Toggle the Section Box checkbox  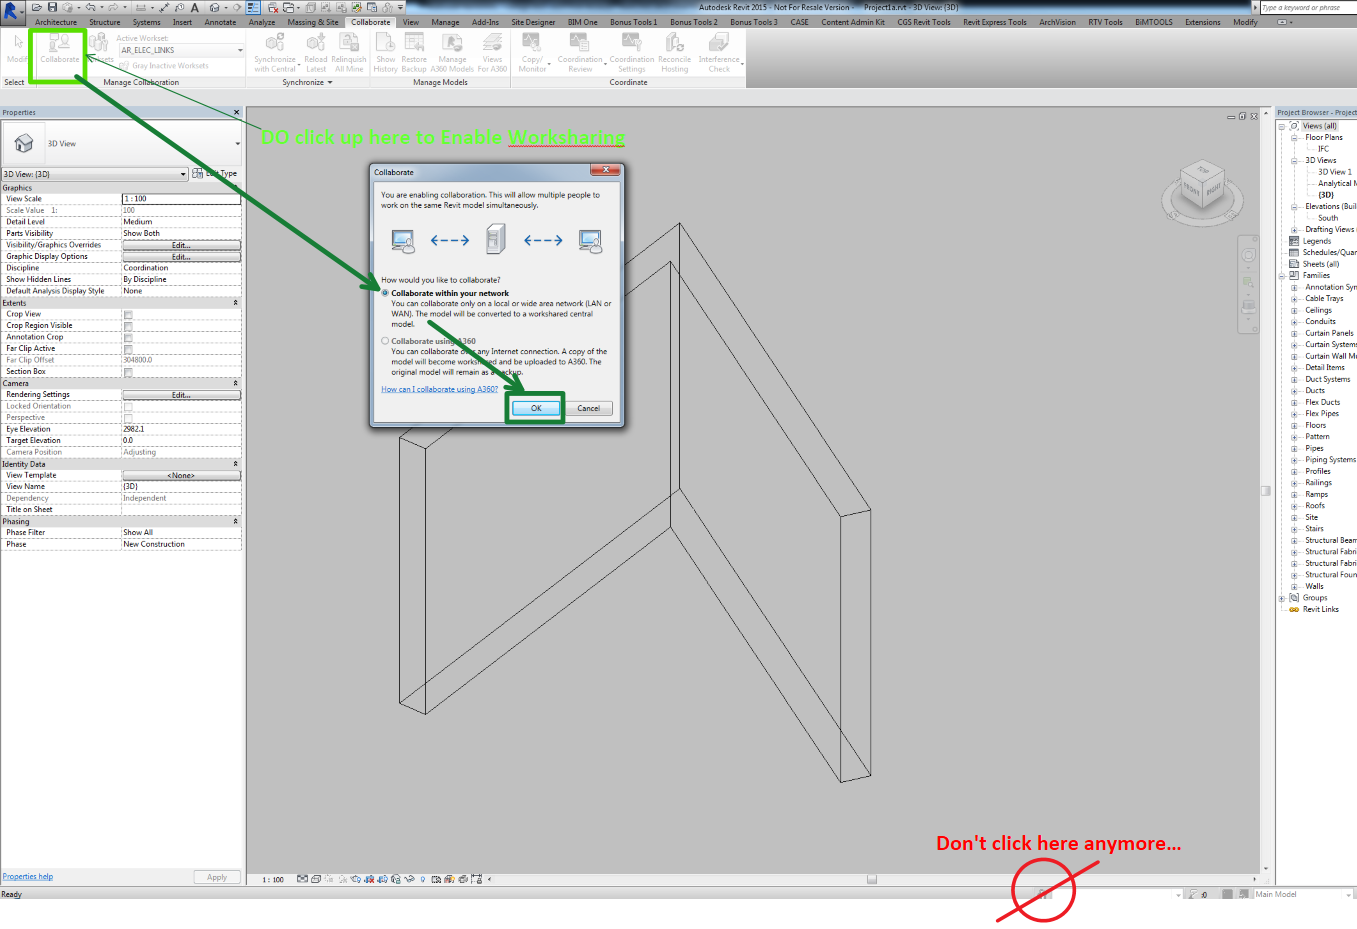click(x=128, y=372)
